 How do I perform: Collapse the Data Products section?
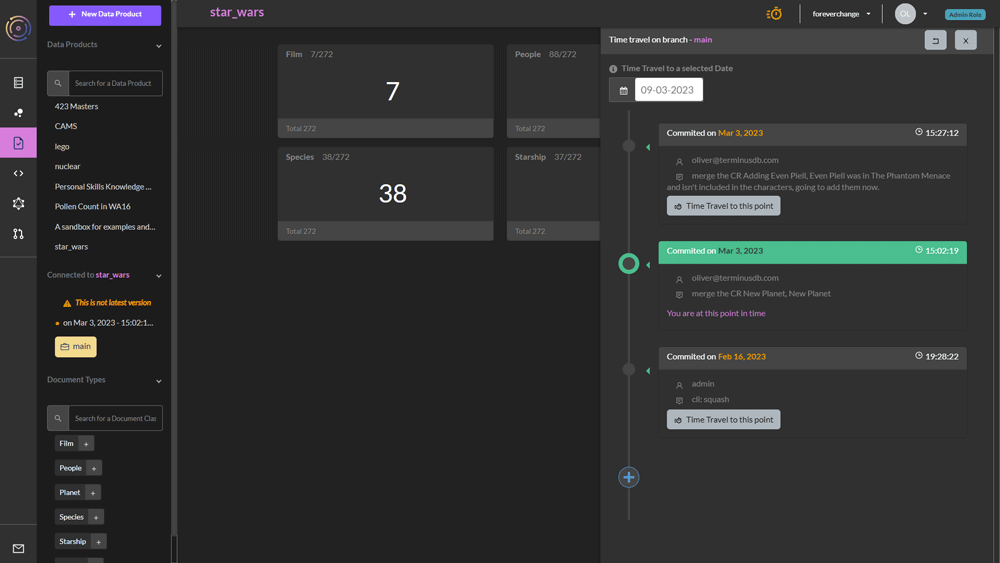(x=159, y=45)
